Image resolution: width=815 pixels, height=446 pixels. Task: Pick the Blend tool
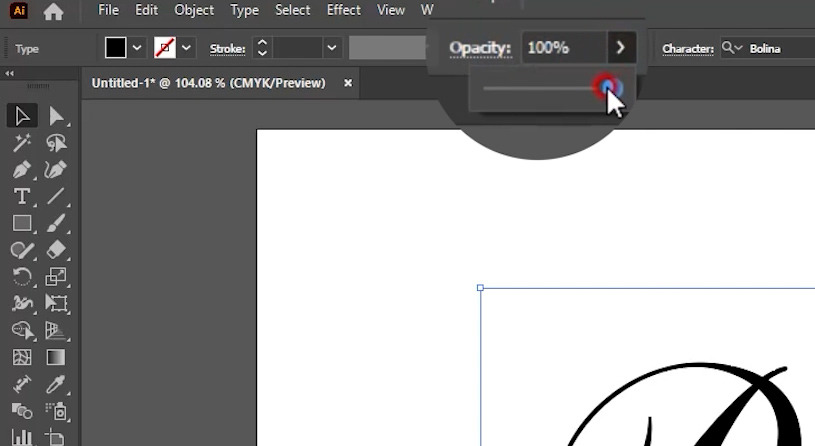22,411
